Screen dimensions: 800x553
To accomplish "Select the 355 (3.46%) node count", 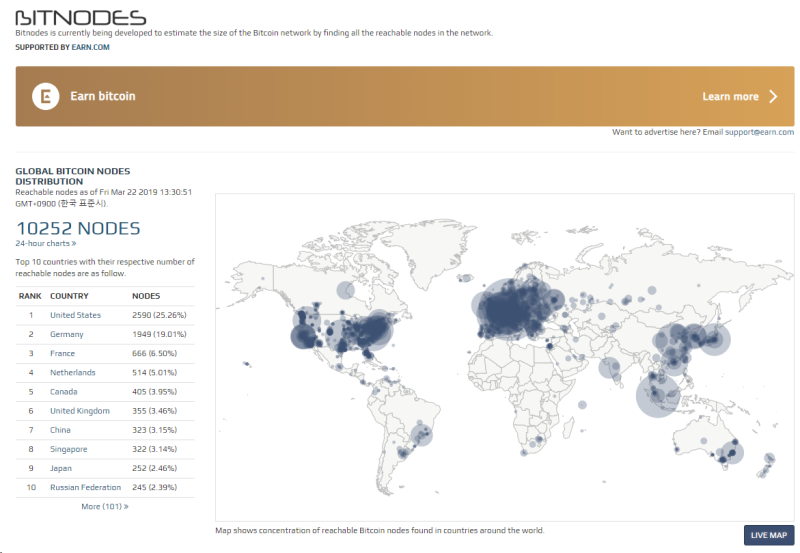I will [x=155, y=411].
